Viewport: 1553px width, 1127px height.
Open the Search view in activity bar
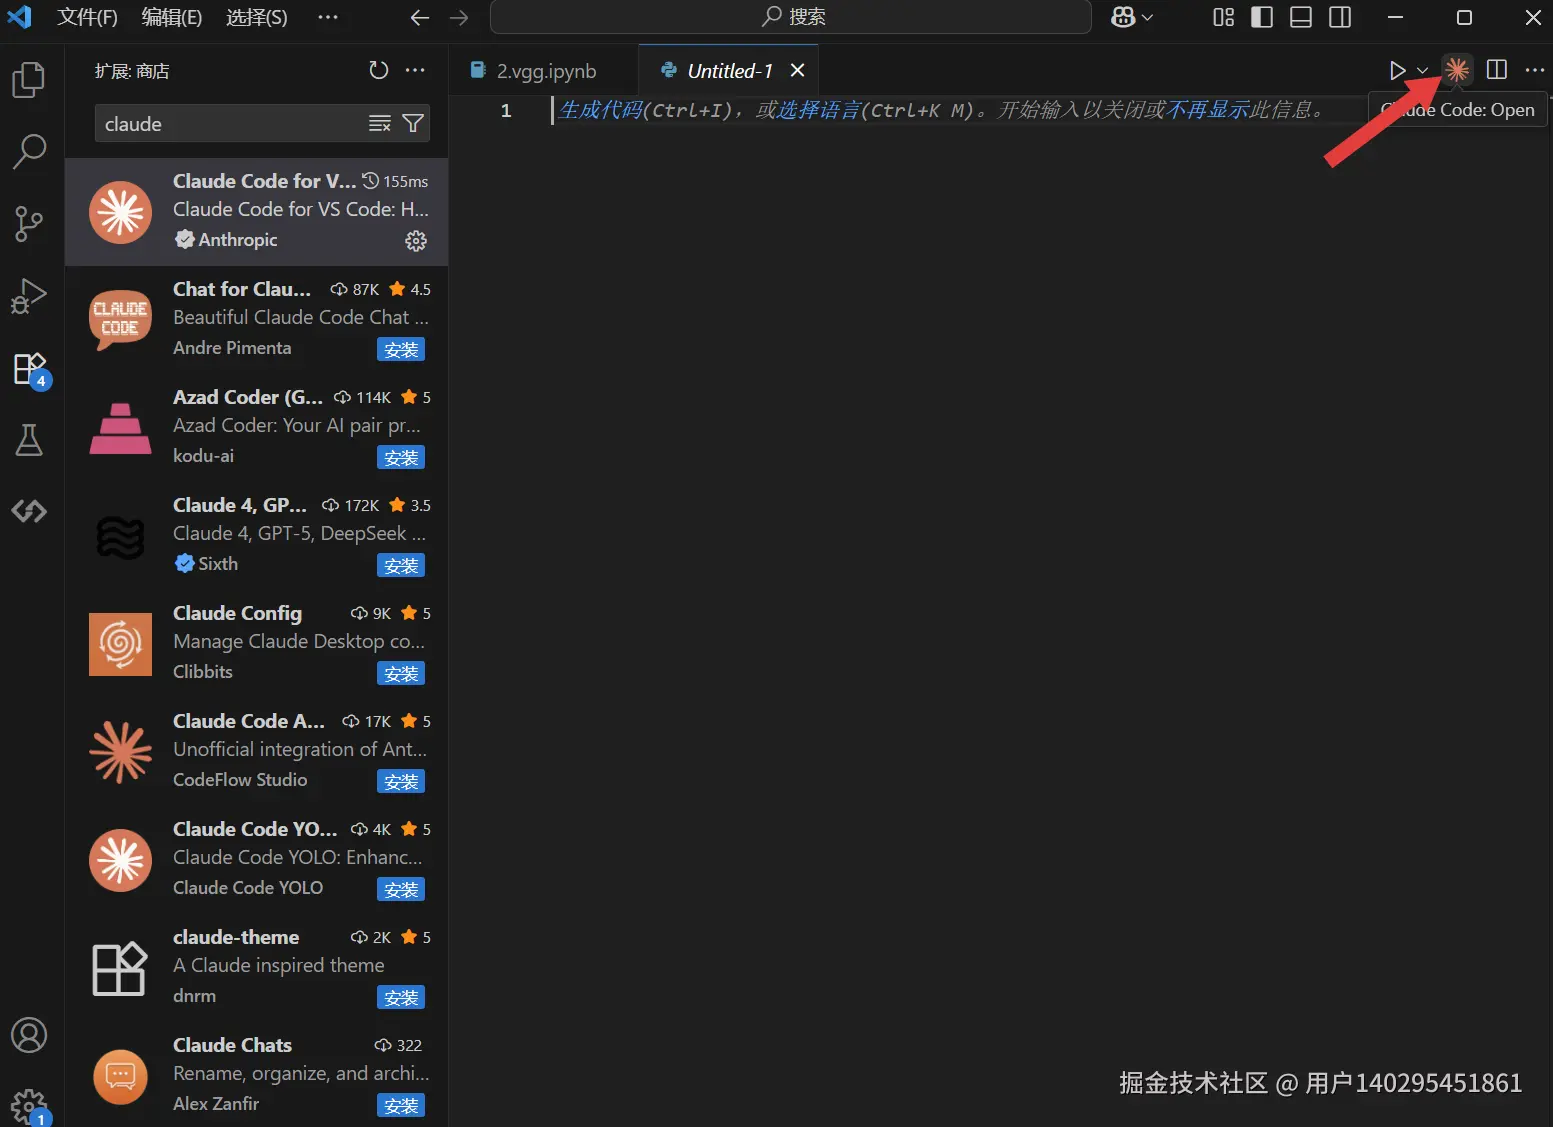click(x=29, y=152)
